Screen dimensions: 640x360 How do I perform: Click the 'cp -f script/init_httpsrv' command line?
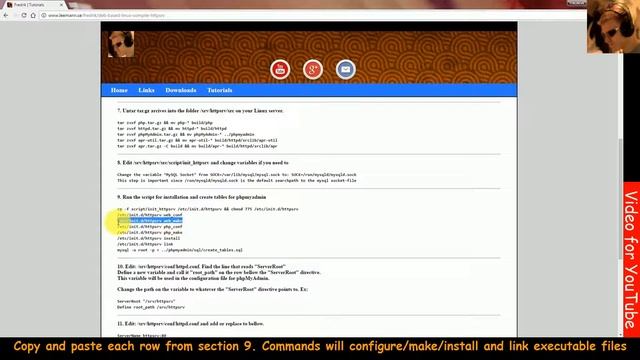(x=208, y=209)
